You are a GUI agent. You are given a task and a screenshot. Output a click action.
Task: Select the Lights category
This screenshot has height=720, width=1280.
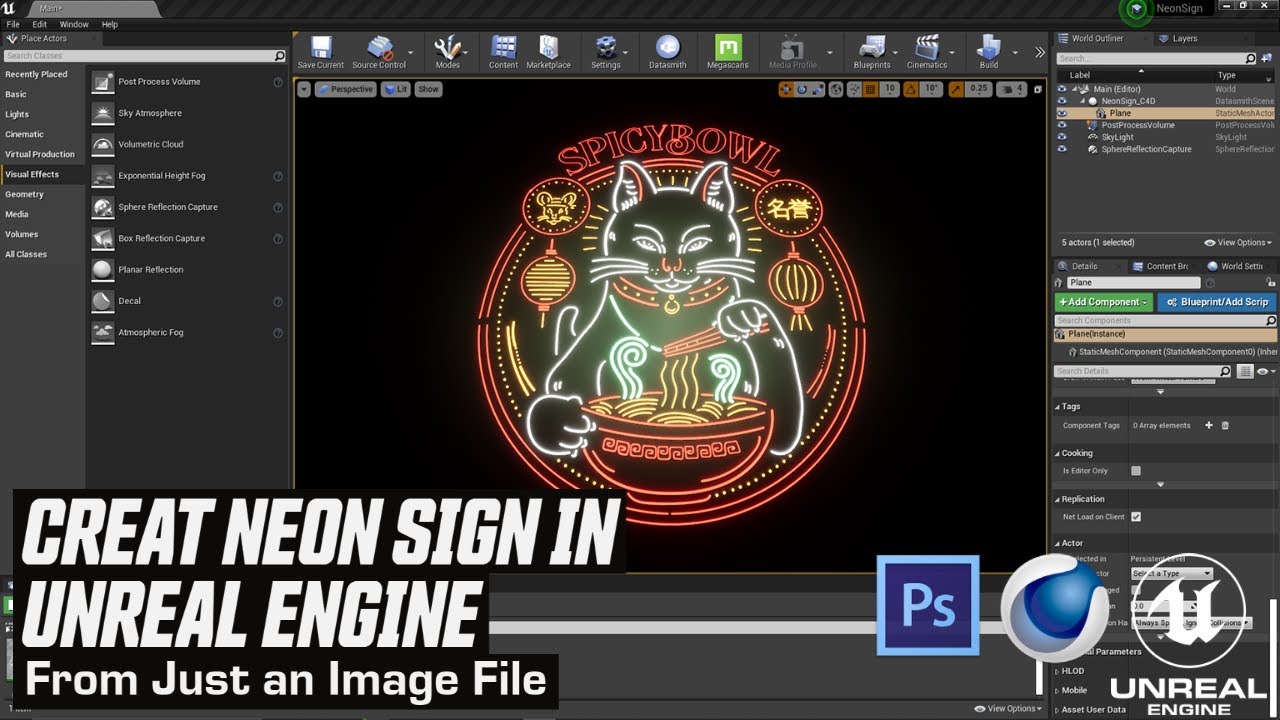click(x=17, y=114)
